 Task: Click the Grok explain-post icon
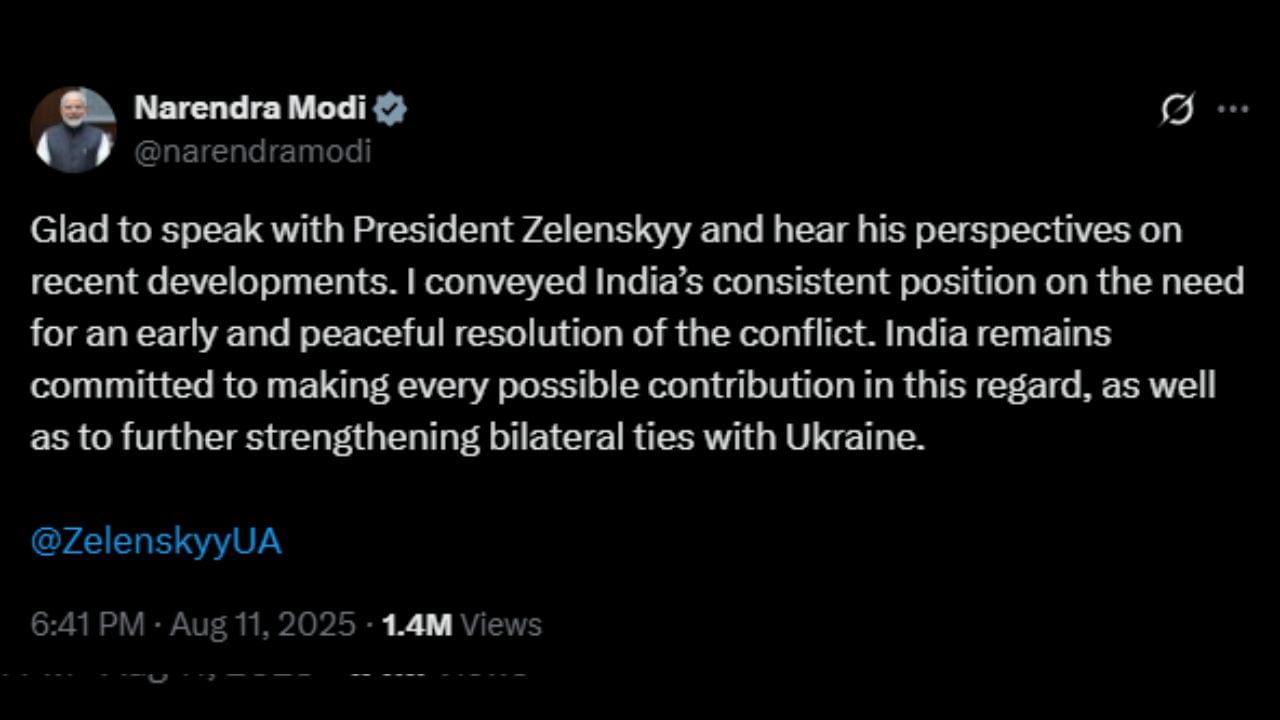pos(1177,109)
